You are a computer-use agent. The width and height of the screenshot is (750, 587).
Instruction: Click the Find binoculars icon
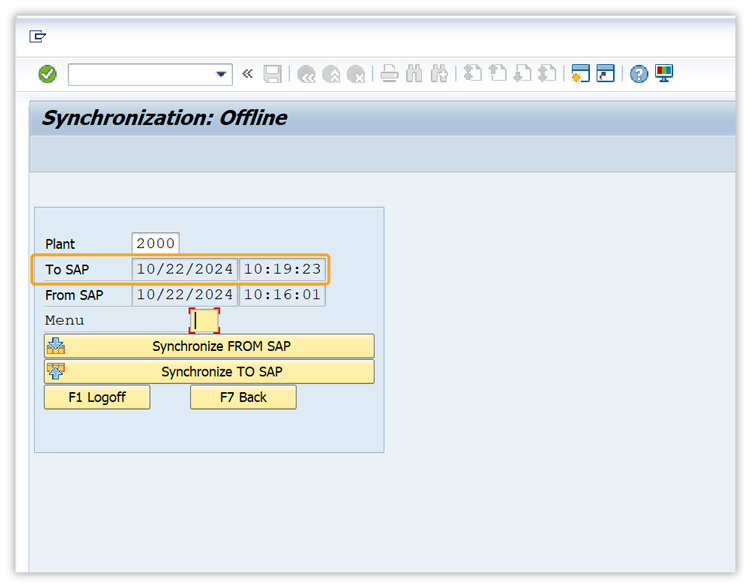click(x=414, y=74)
